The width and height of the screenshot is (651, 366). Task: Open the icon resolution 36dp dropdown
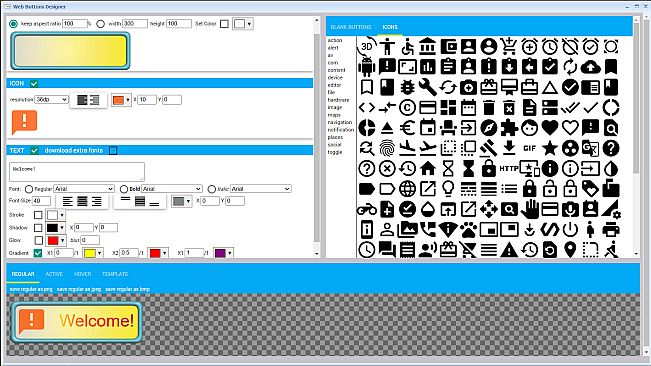click(51, 100)
